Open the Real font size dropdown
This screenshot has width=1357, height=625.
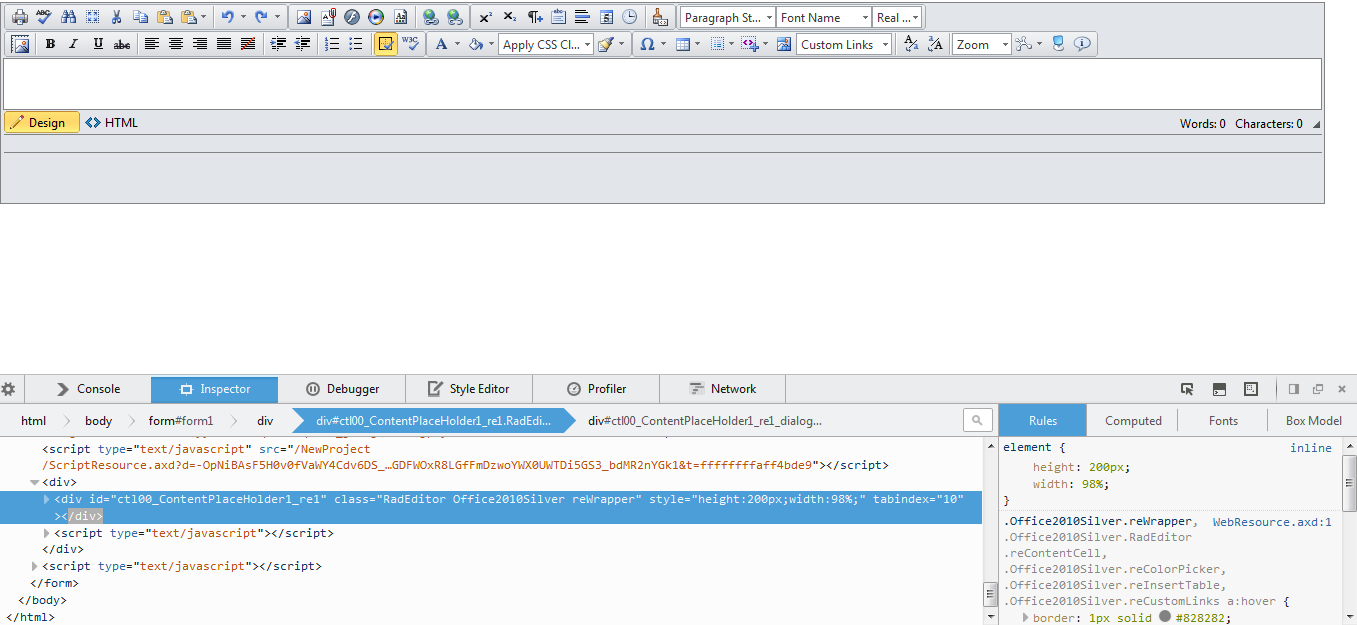897,17
